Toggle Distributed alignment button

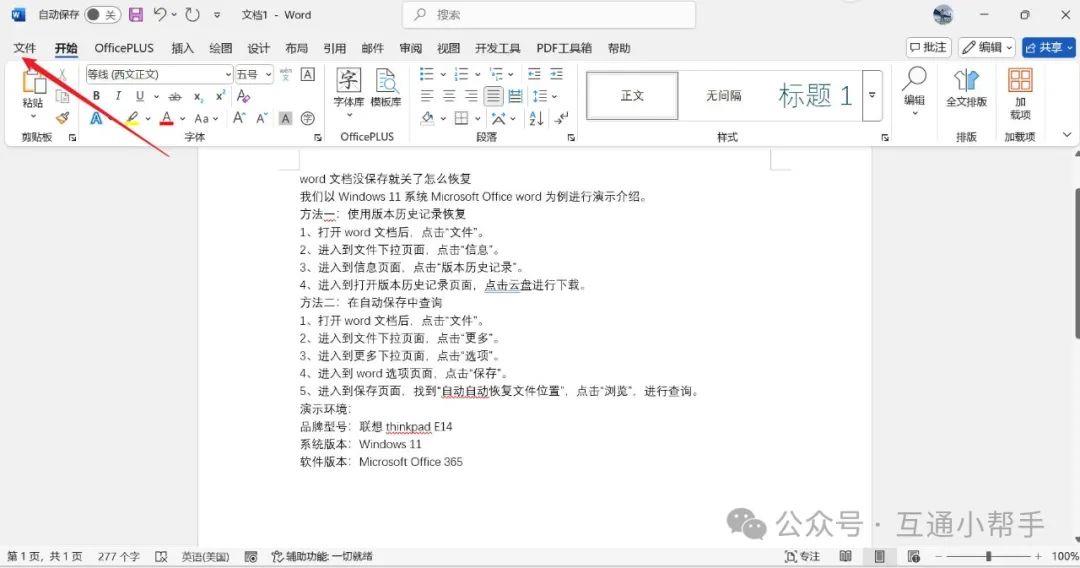click(x=515, y=96)
